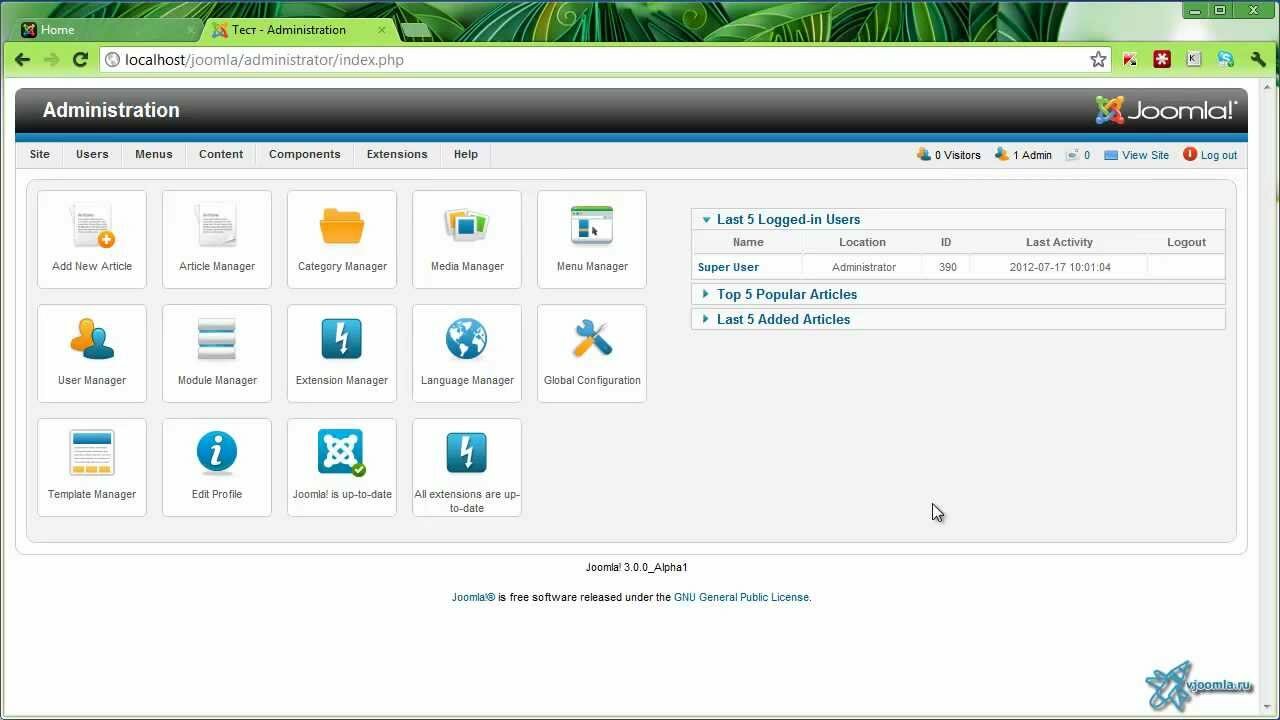Viewport: 1280px width, 720px height.
Task: Click the browser back arrow
Action: [22, 60]
